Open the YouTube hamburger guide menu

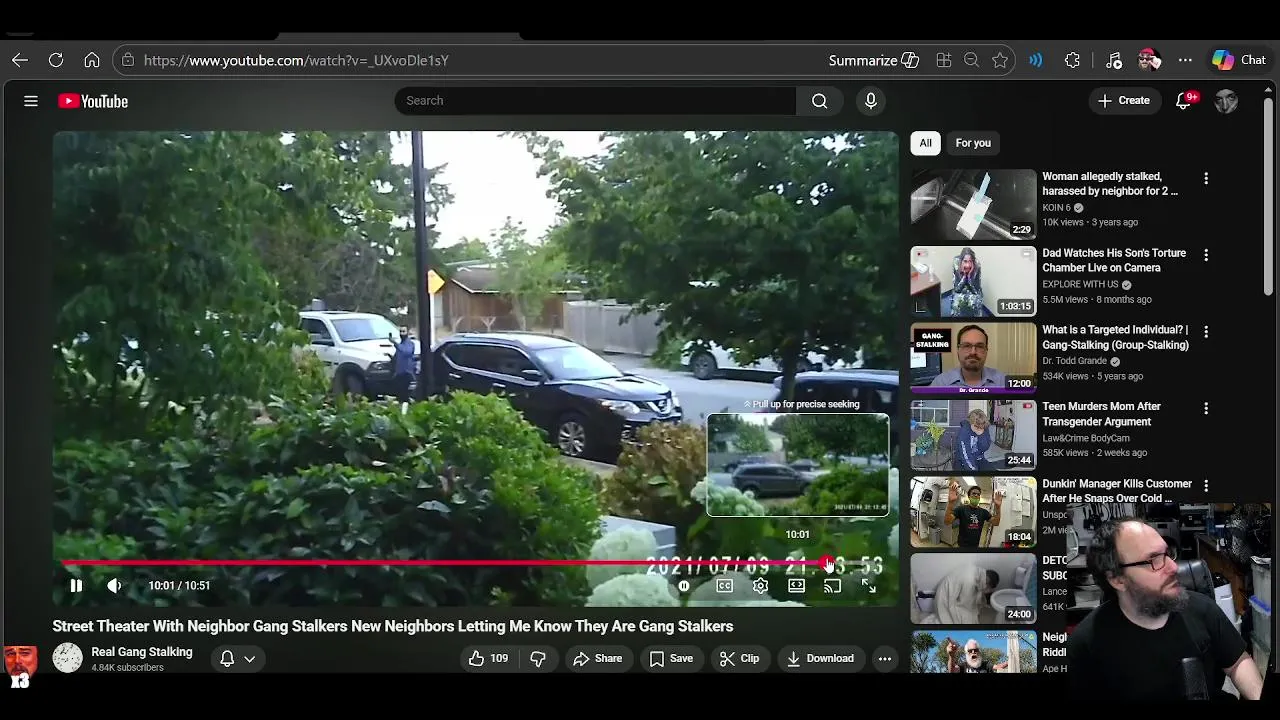31,101
